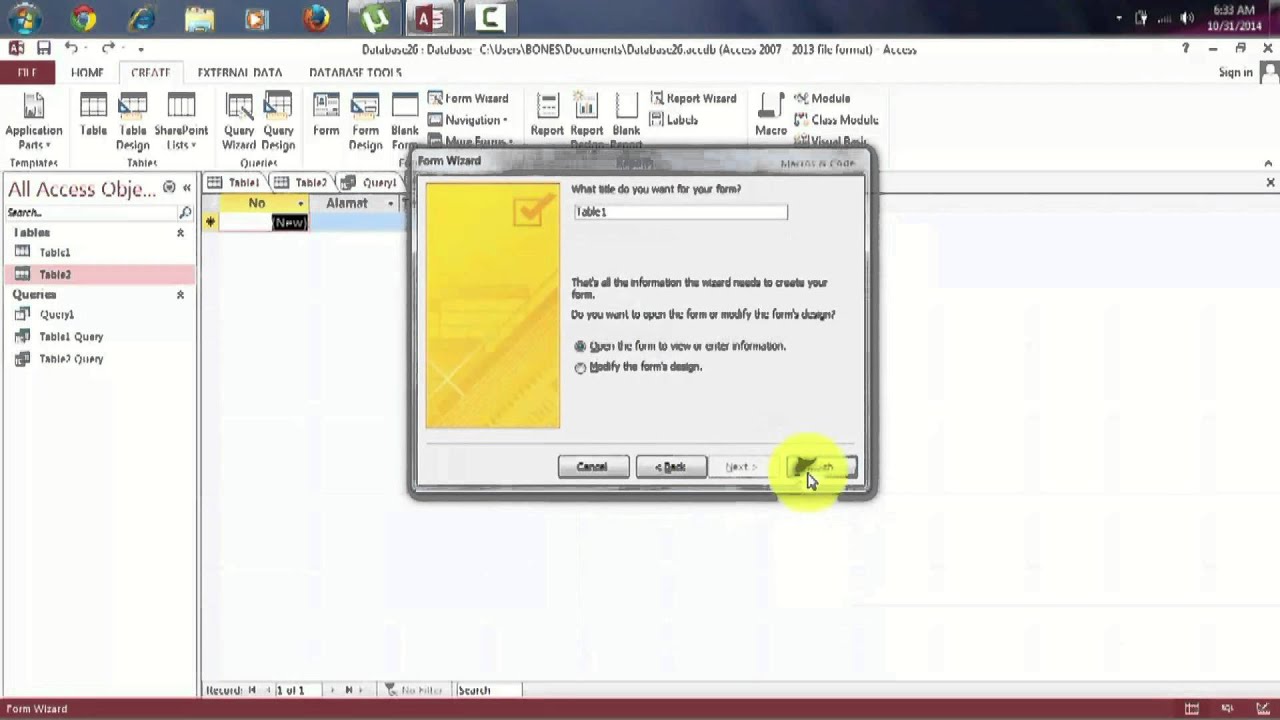Viewport: 1280px width, 720px height.
Task: Open Chrome from Windows taskbar
Action: point(84,18)
